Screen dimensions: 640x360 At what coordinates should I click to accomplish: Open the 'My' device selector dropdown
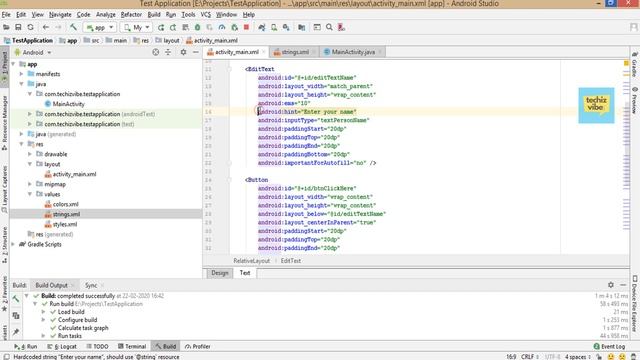[x=137, y=27]
